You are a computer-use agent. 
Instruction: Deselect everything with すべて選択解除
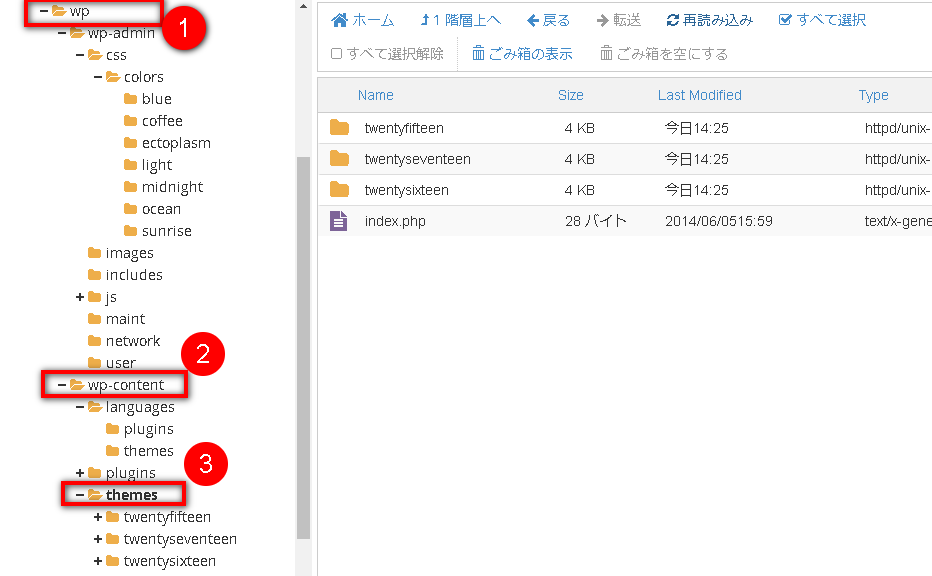point(387,53)
